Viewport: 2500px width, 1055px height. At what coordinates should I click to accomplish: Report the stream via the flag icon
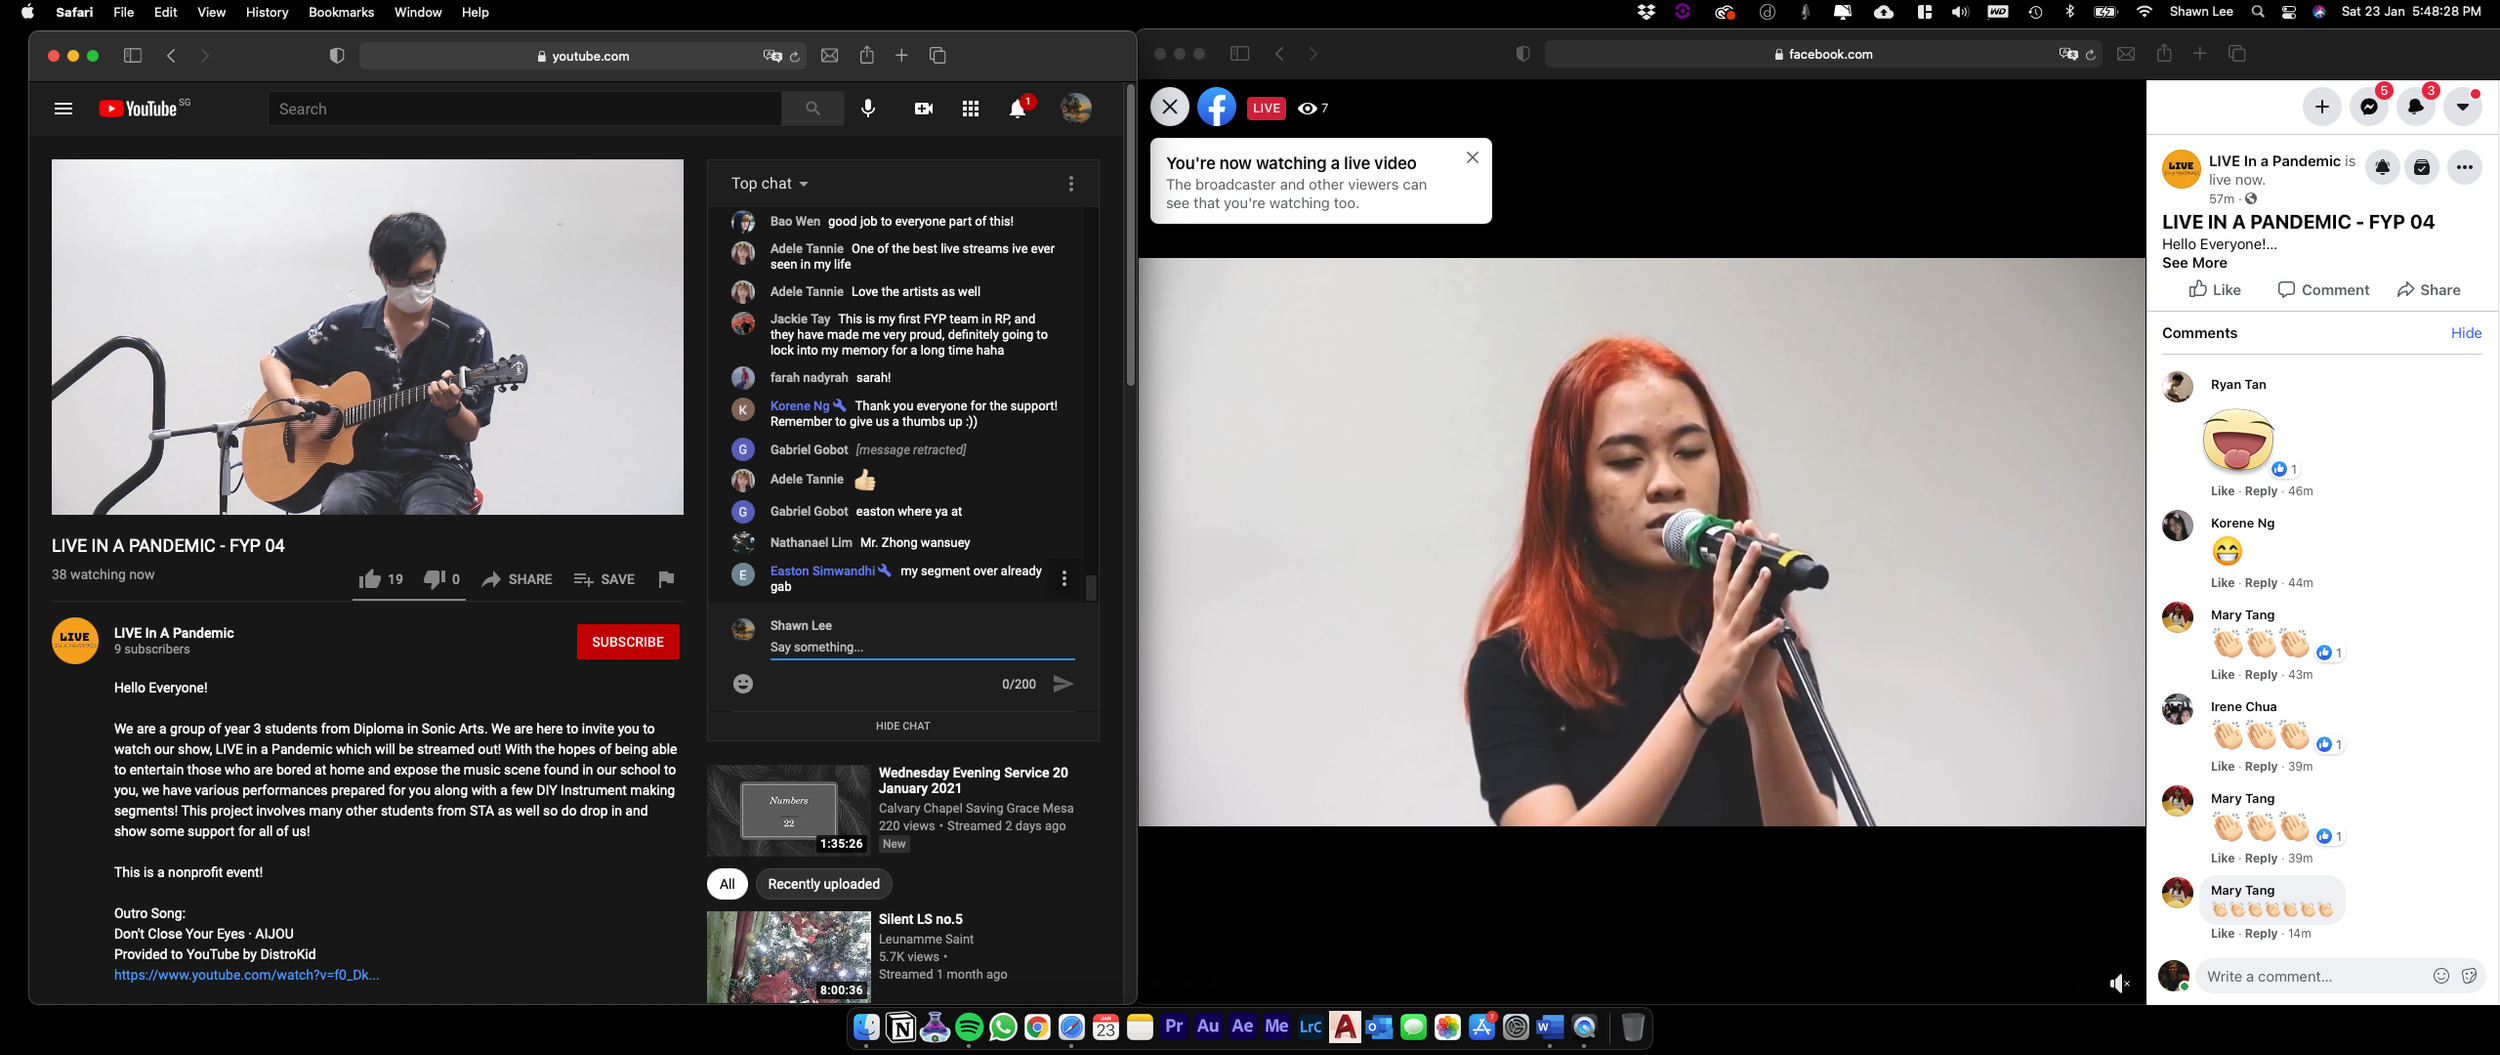click(666, 579)
